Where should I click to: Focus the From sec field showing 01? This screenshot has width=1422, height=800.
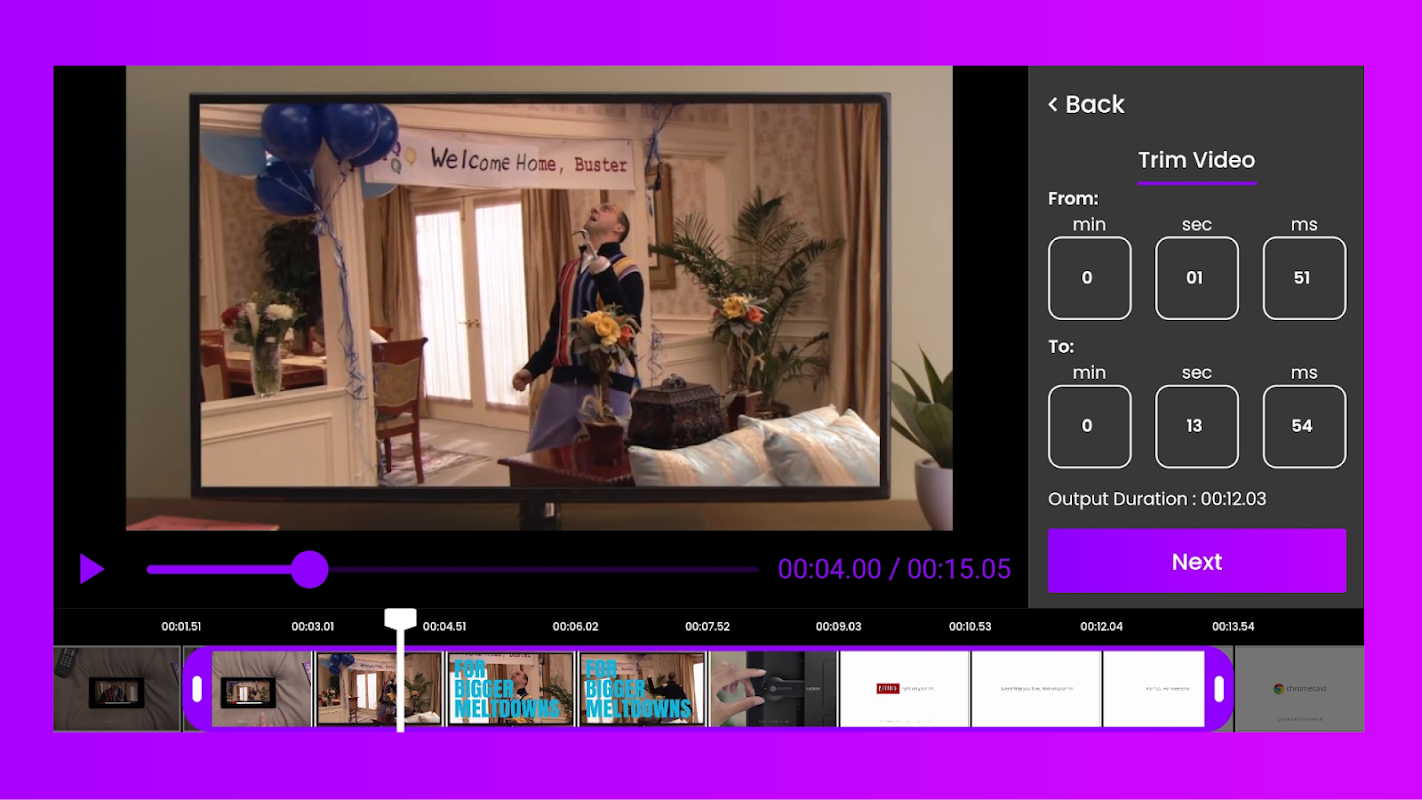tap(1197, 278)
